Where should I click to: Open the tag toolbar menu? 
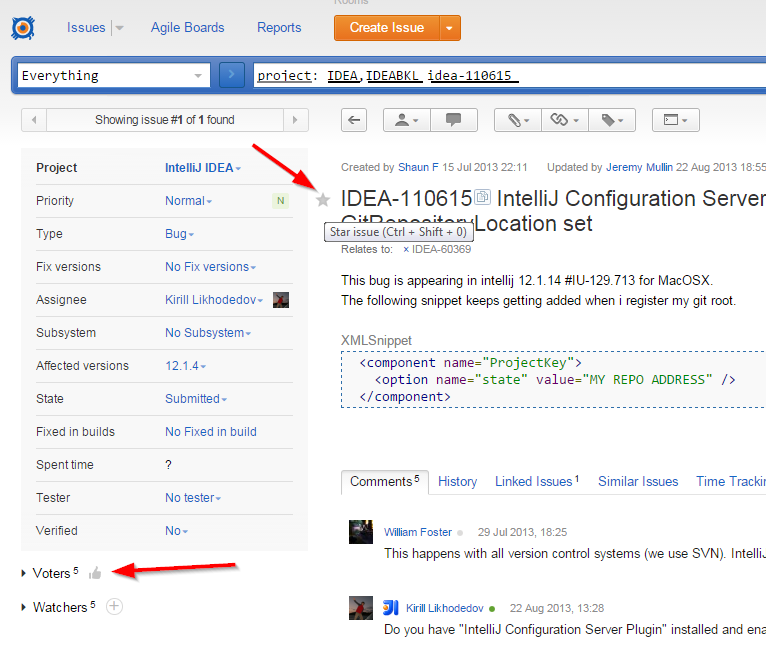[x=612, y=120]
